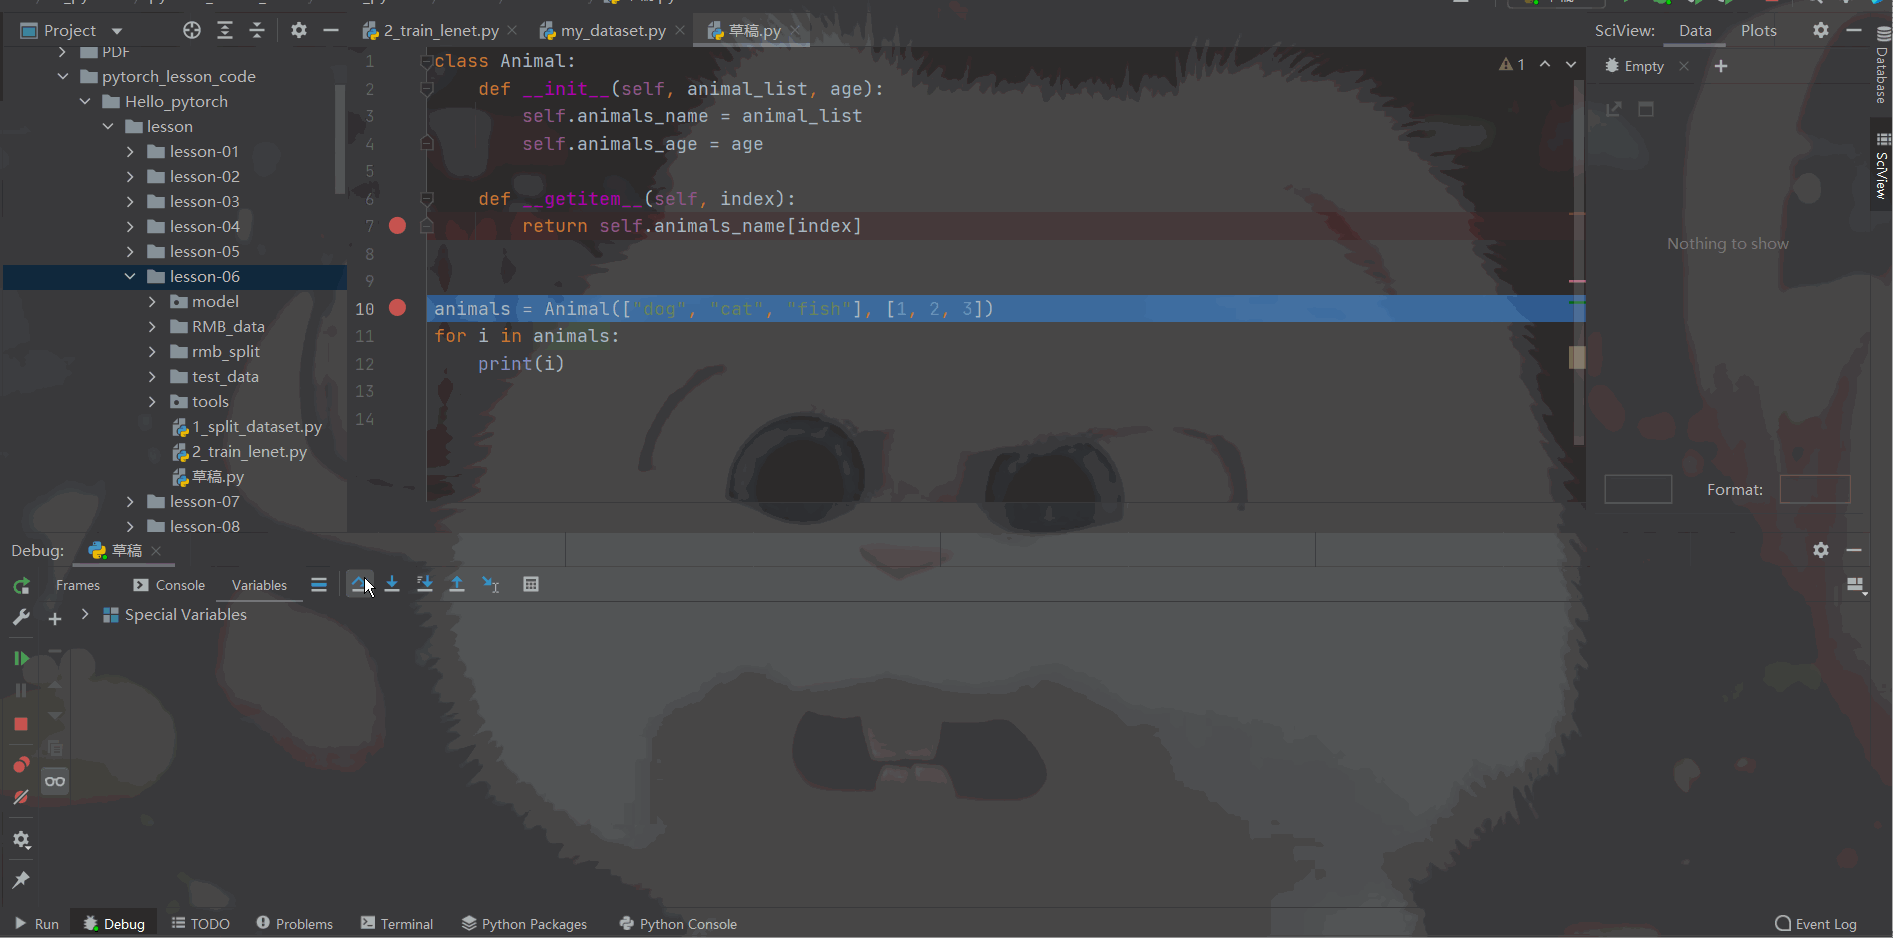Toggle breakpoint on line 7

[397, 226]
